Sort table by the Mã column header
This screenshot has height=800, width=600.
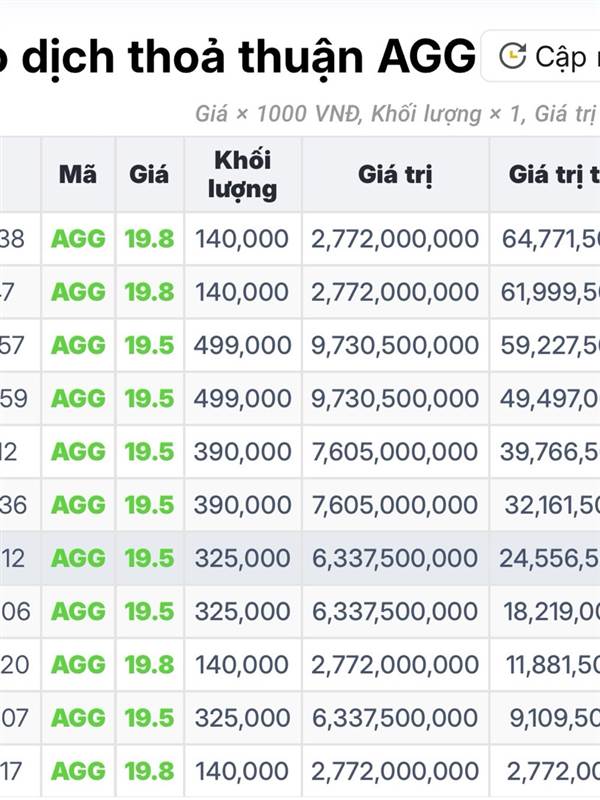pos(78,174)
